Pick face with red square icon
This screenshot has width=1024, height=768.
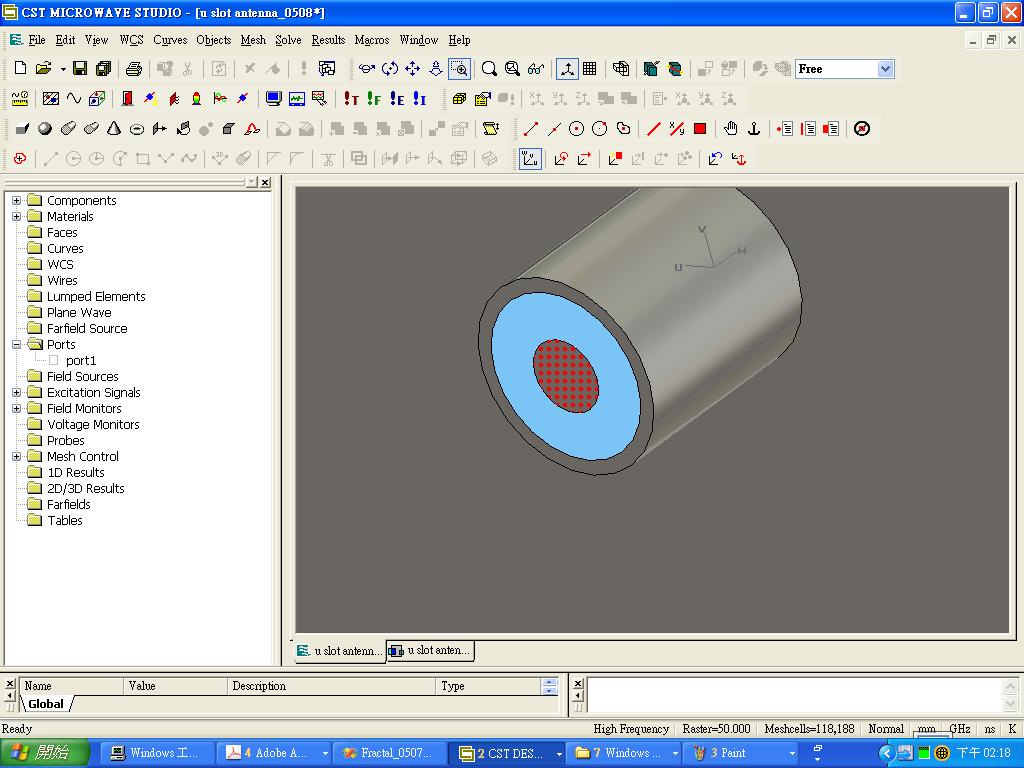(x=700, y=129)
